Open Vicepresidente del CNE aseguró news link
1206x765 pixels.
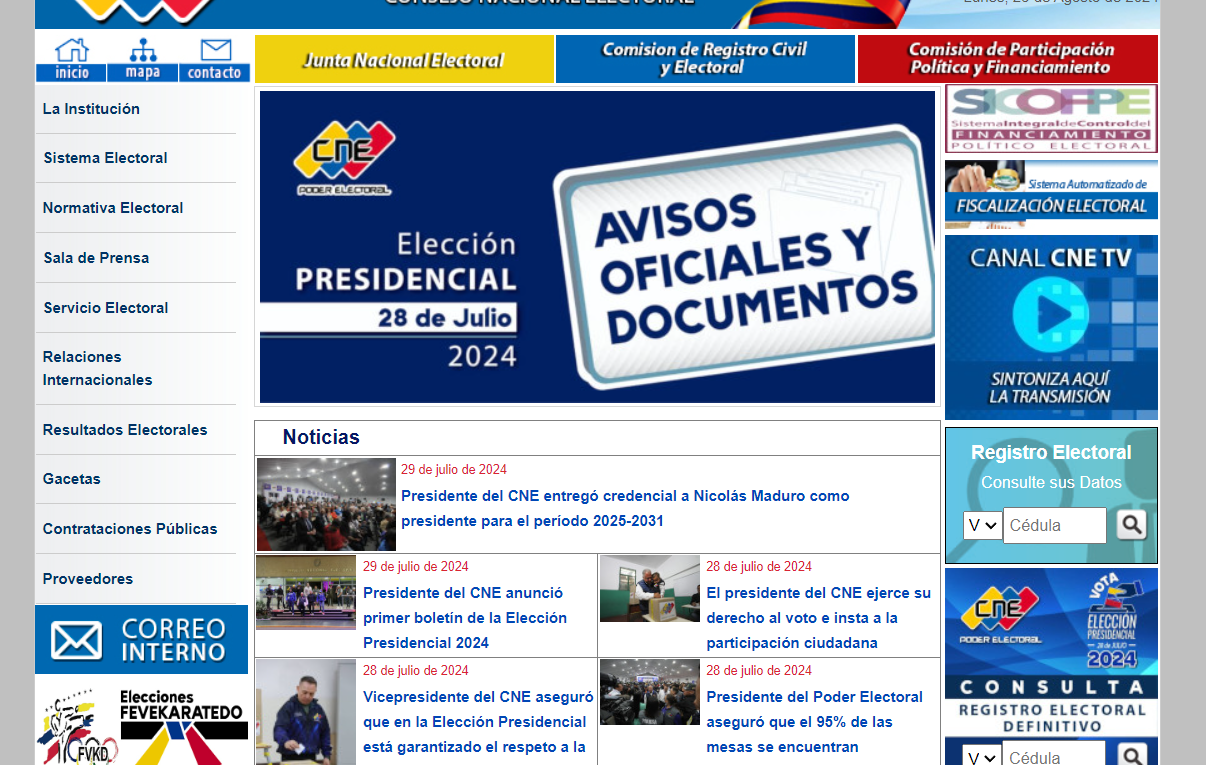478,722
